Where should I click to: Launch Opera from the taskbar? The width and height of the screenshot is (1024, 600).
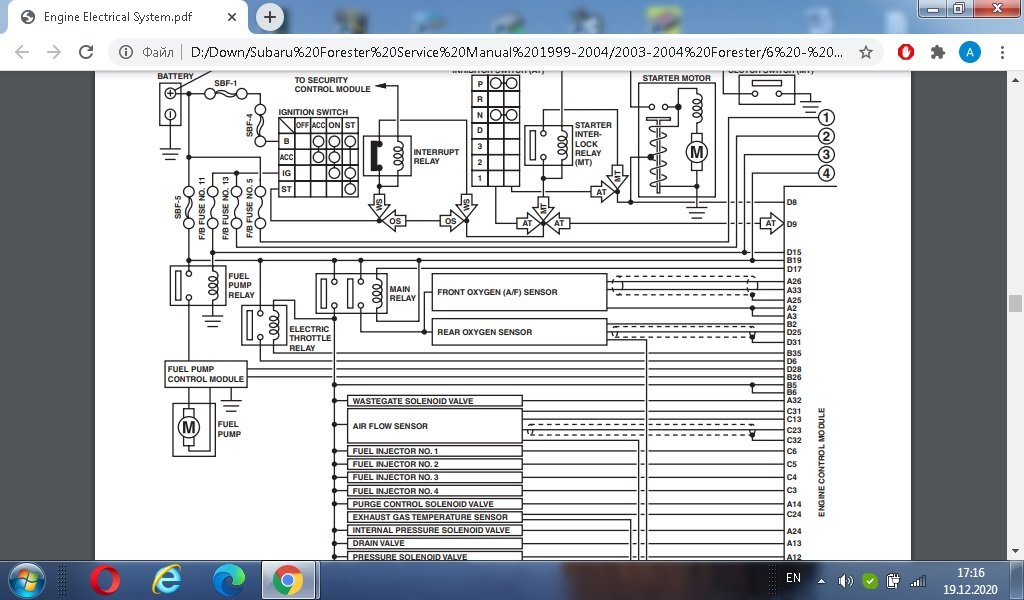(105, 579)
